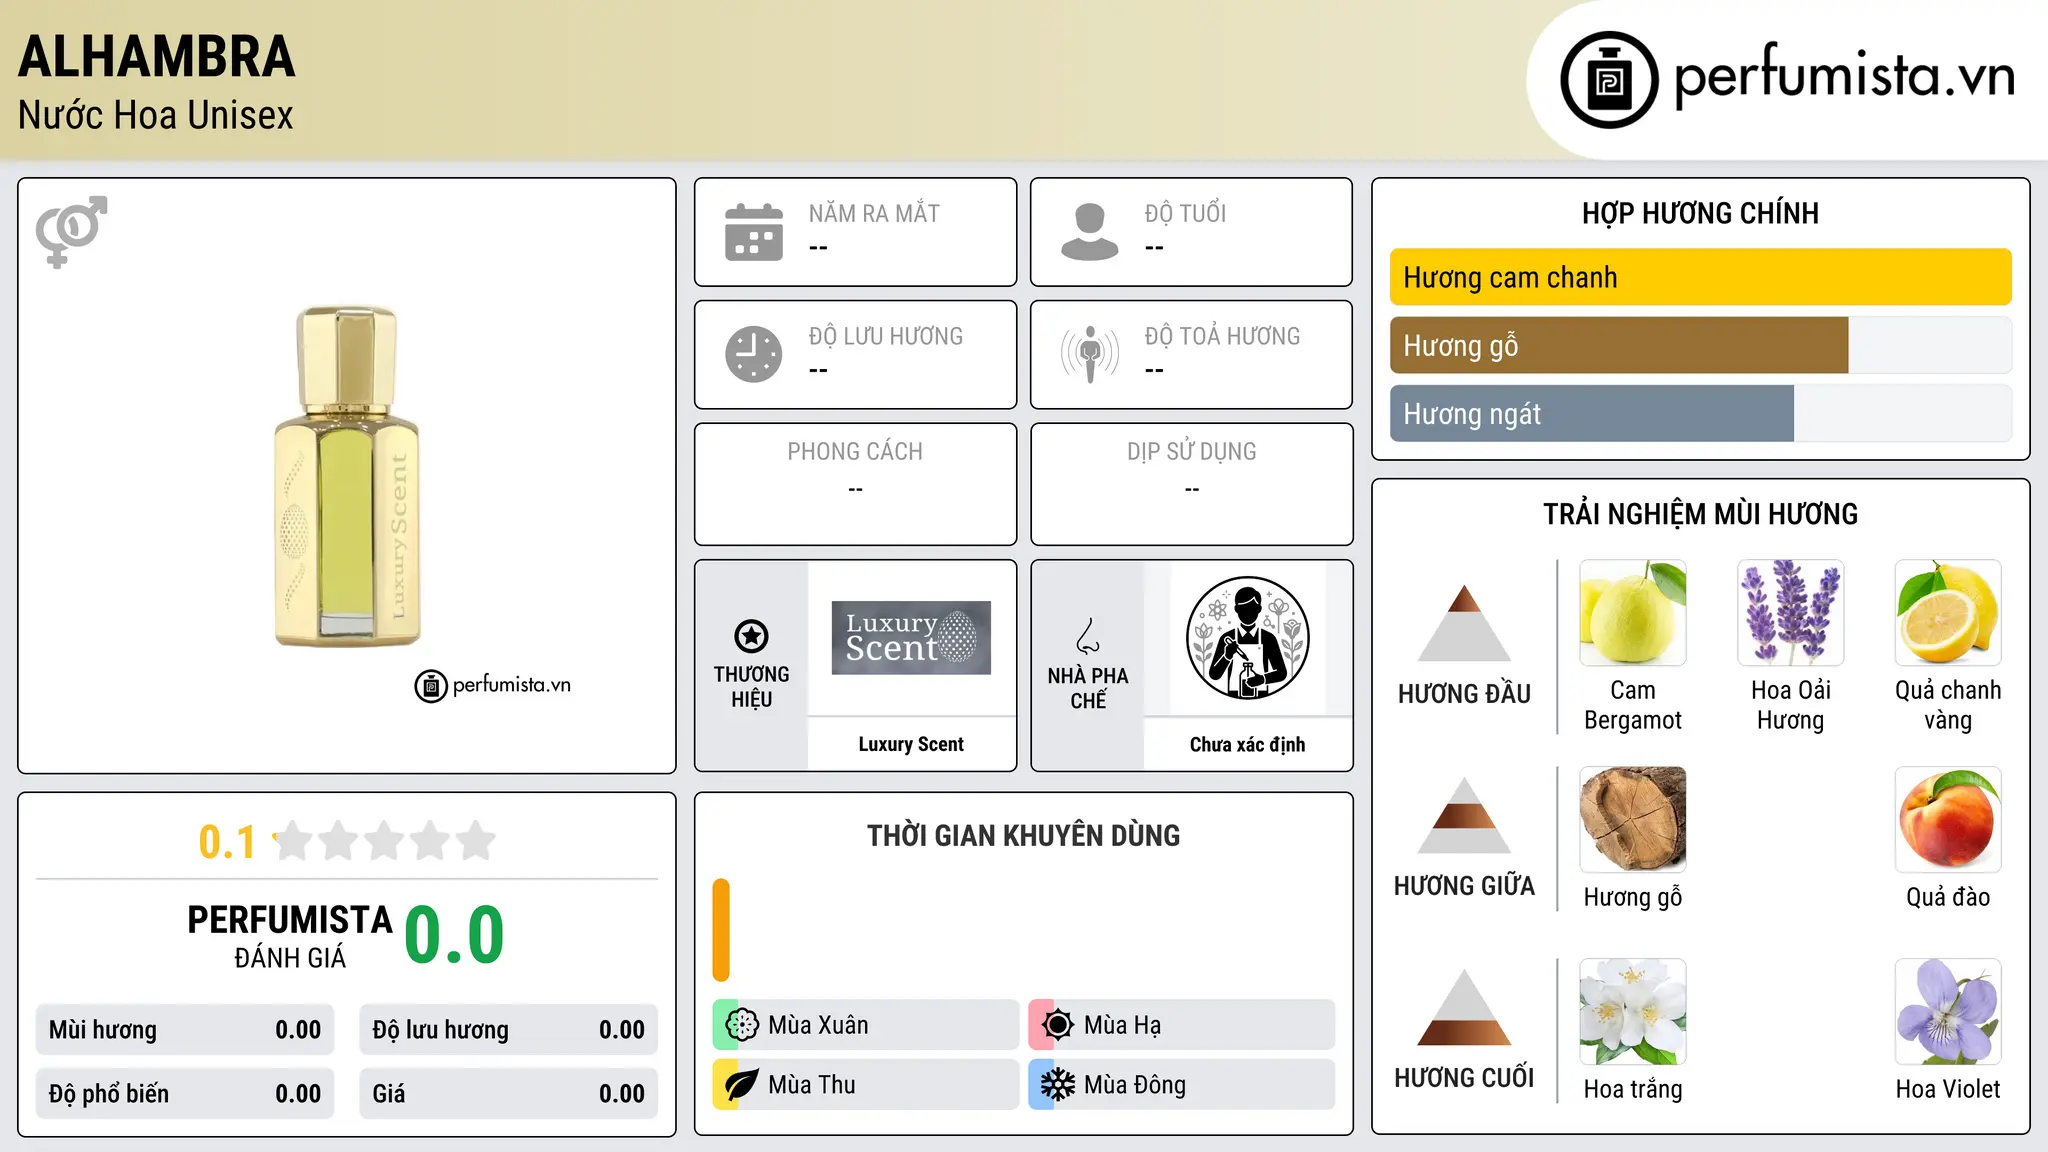Click the ALHAMBRA perfume title
The height and width of the screenshot is (1152, 2048).
click(157, 56)
